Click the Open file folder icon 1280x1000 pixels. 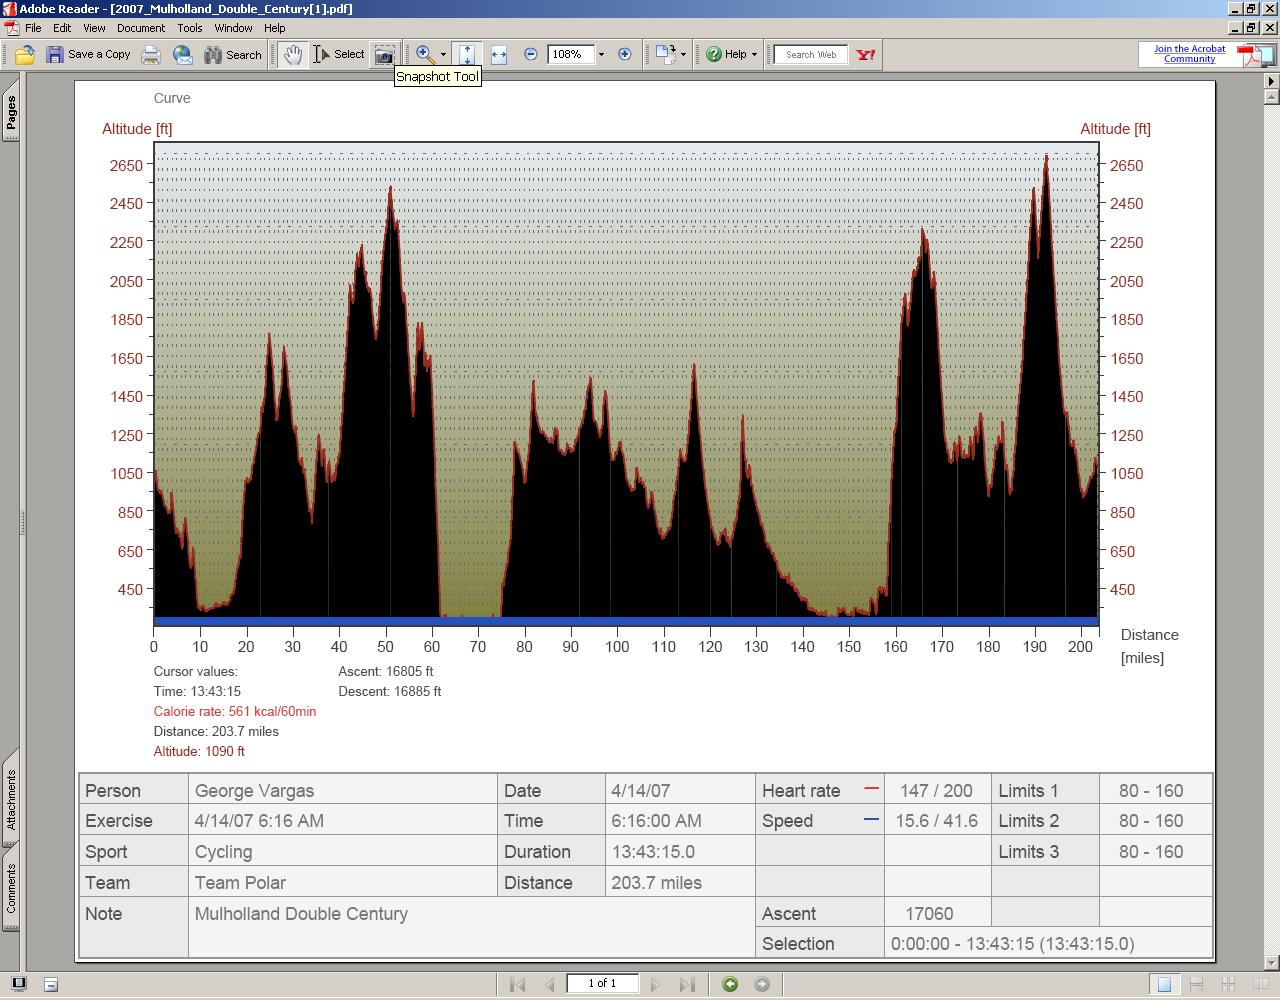(x=25, y=55)
